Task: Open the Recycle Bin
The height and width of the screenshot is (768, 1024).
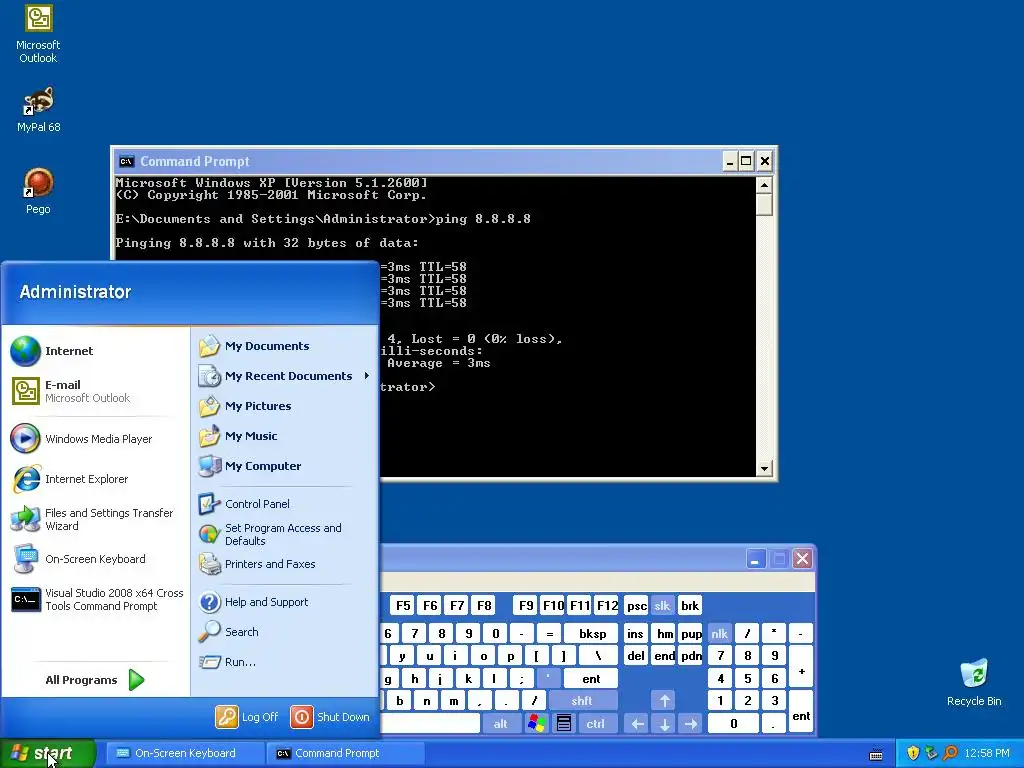Action: (x=974, y=682)
